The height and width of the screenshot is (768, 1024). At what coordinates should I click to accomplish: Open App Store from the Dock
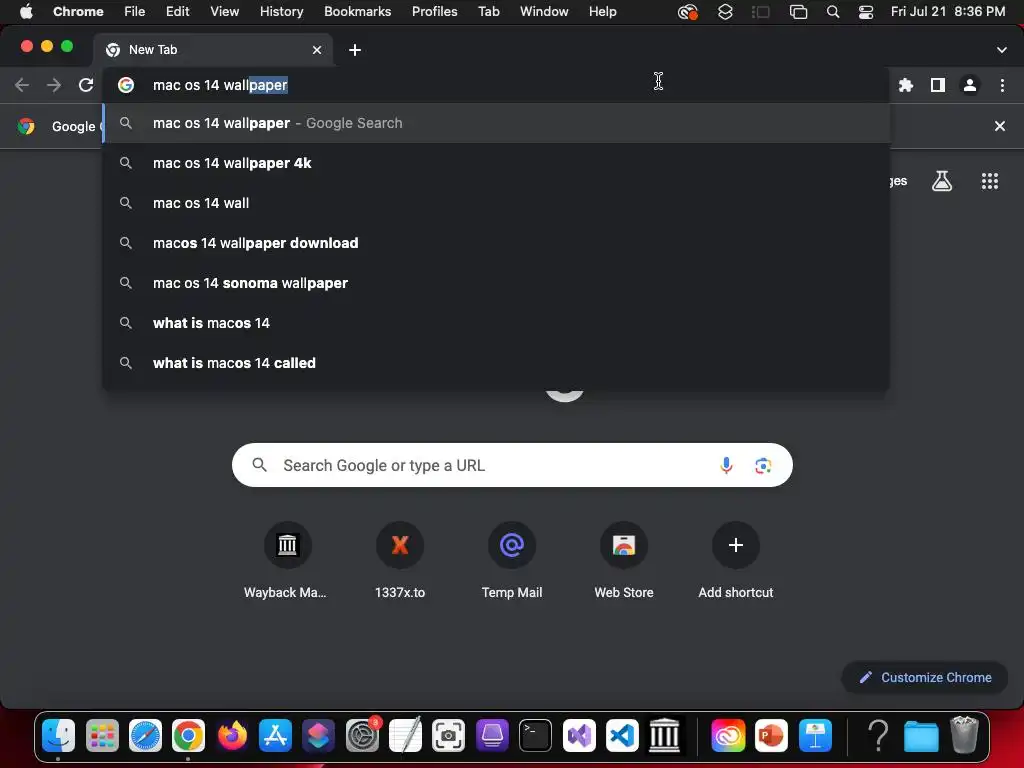(275, 736)
